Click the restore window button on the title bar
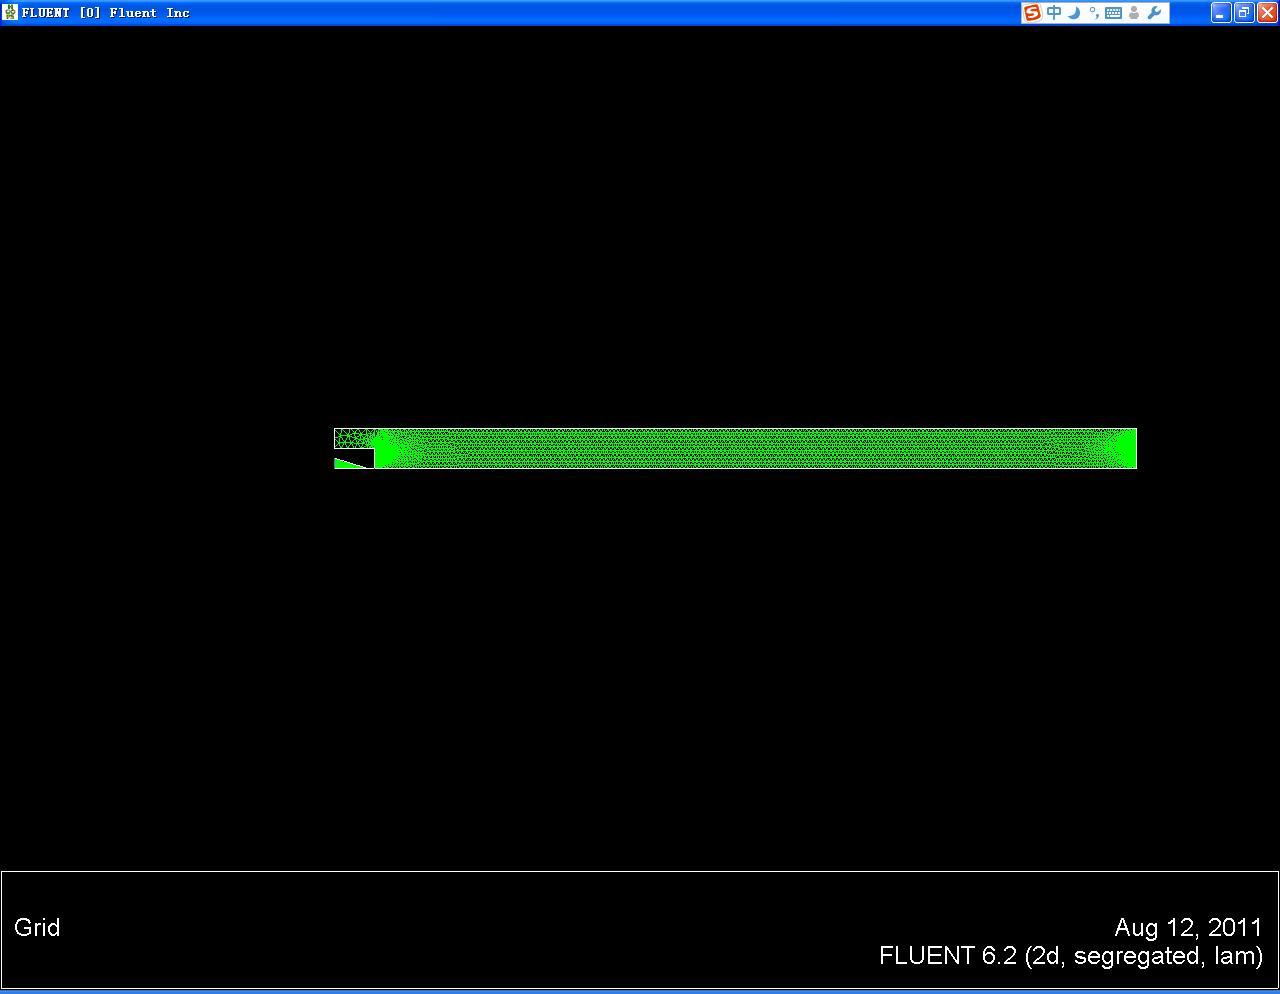This screenshot has height=994, width=1280. click(1242, 12)
